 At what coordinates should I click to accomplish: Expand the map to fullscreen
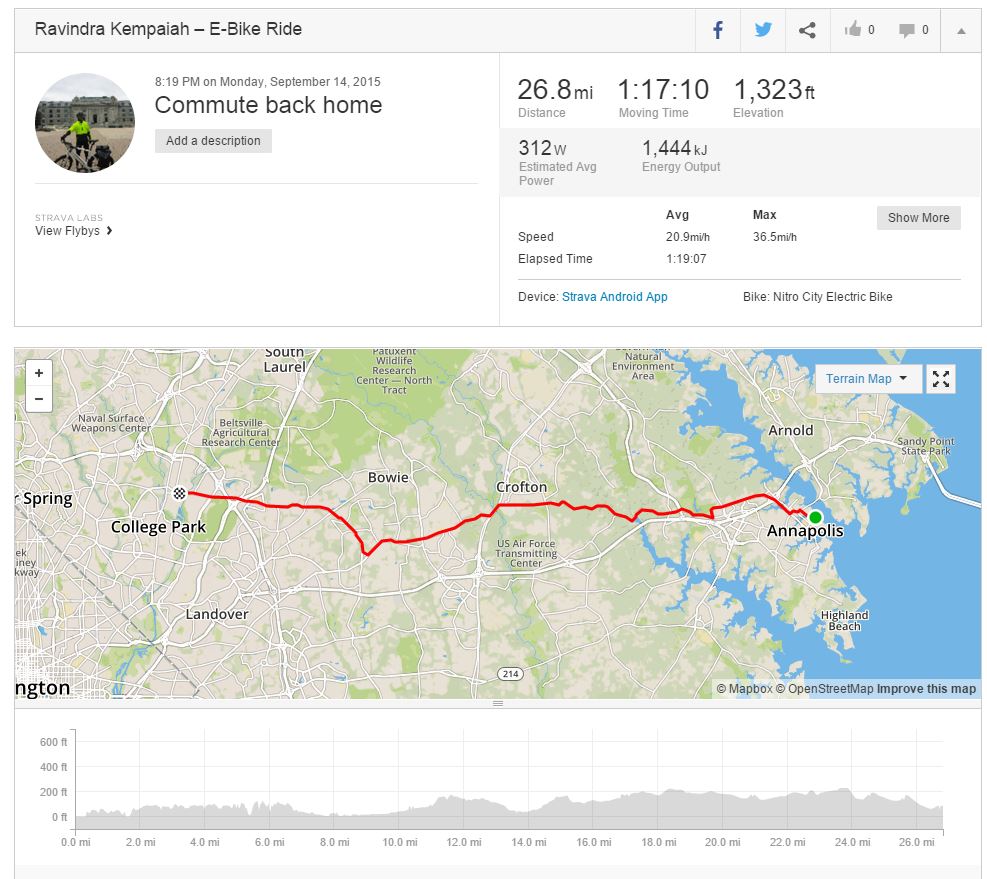pos(940,379)
